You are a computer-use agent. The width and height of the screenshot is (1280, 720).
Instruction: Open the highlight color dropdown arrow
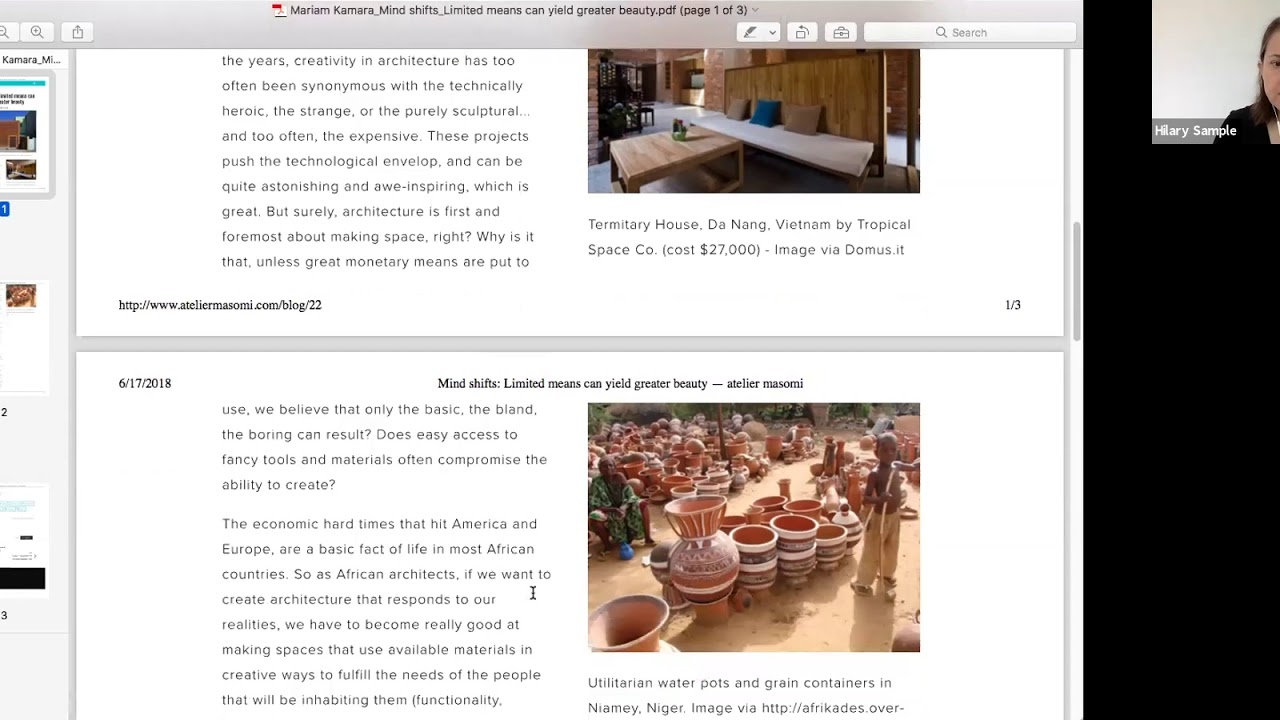coord(772,33)
